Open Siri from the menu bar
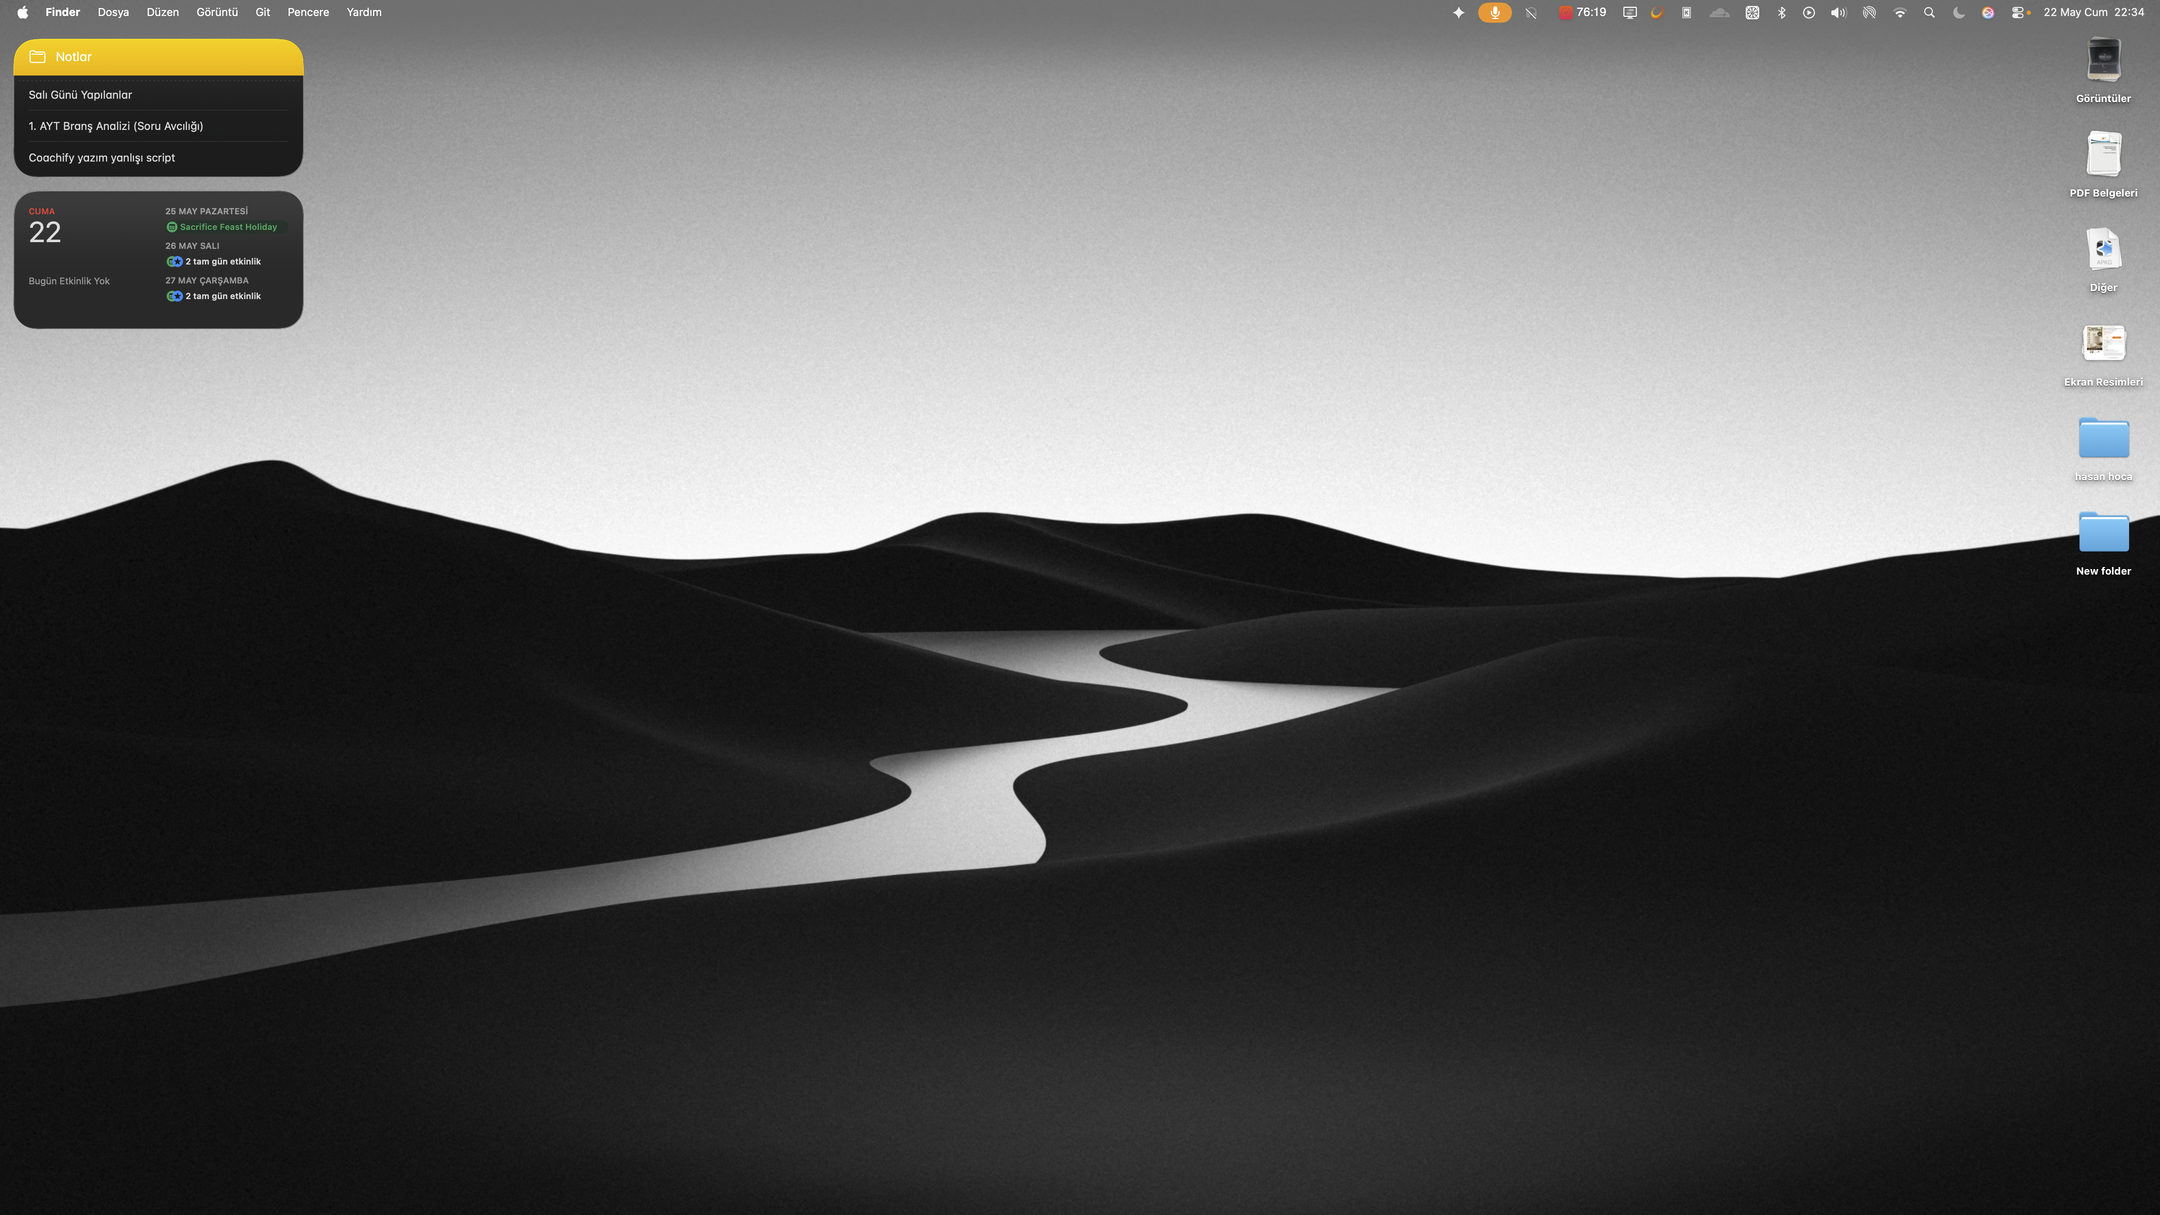The height and width of the screenshot is (1215, 2160). 1988,12
